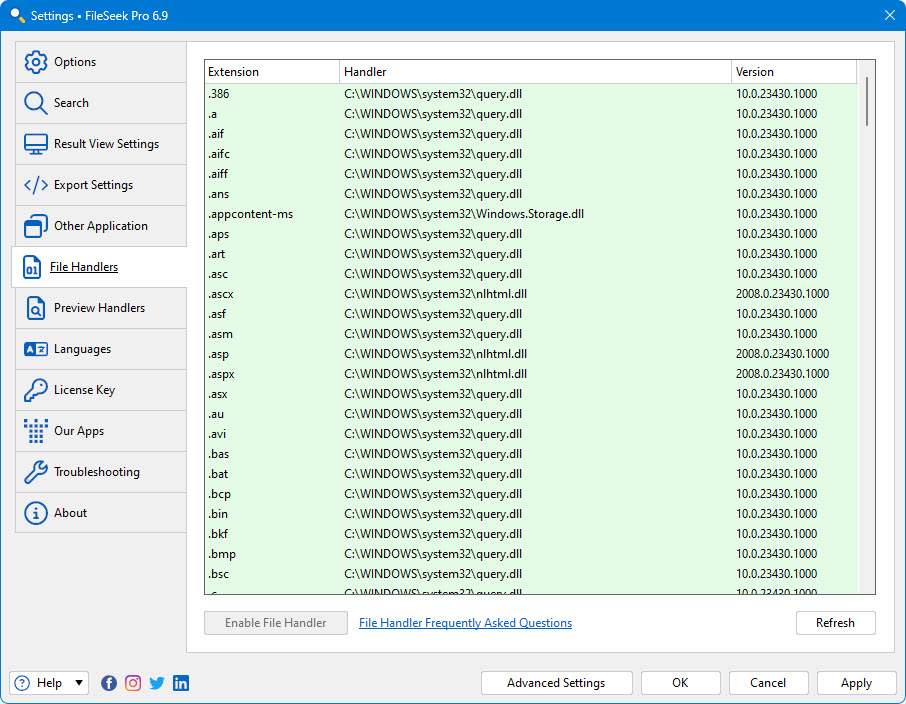
Task: Close the Settings window
Action: (890, 16)
